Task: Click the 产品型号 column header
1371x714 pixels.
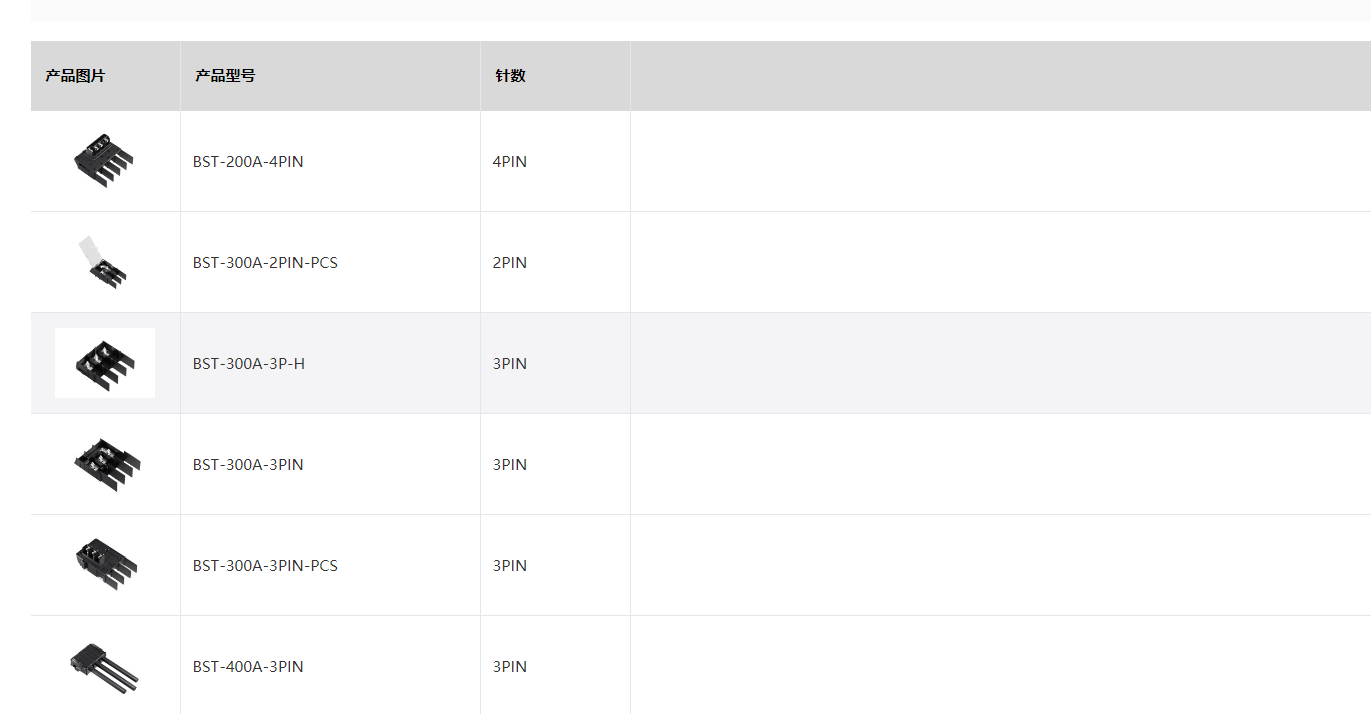Action: tap(225, 76)
